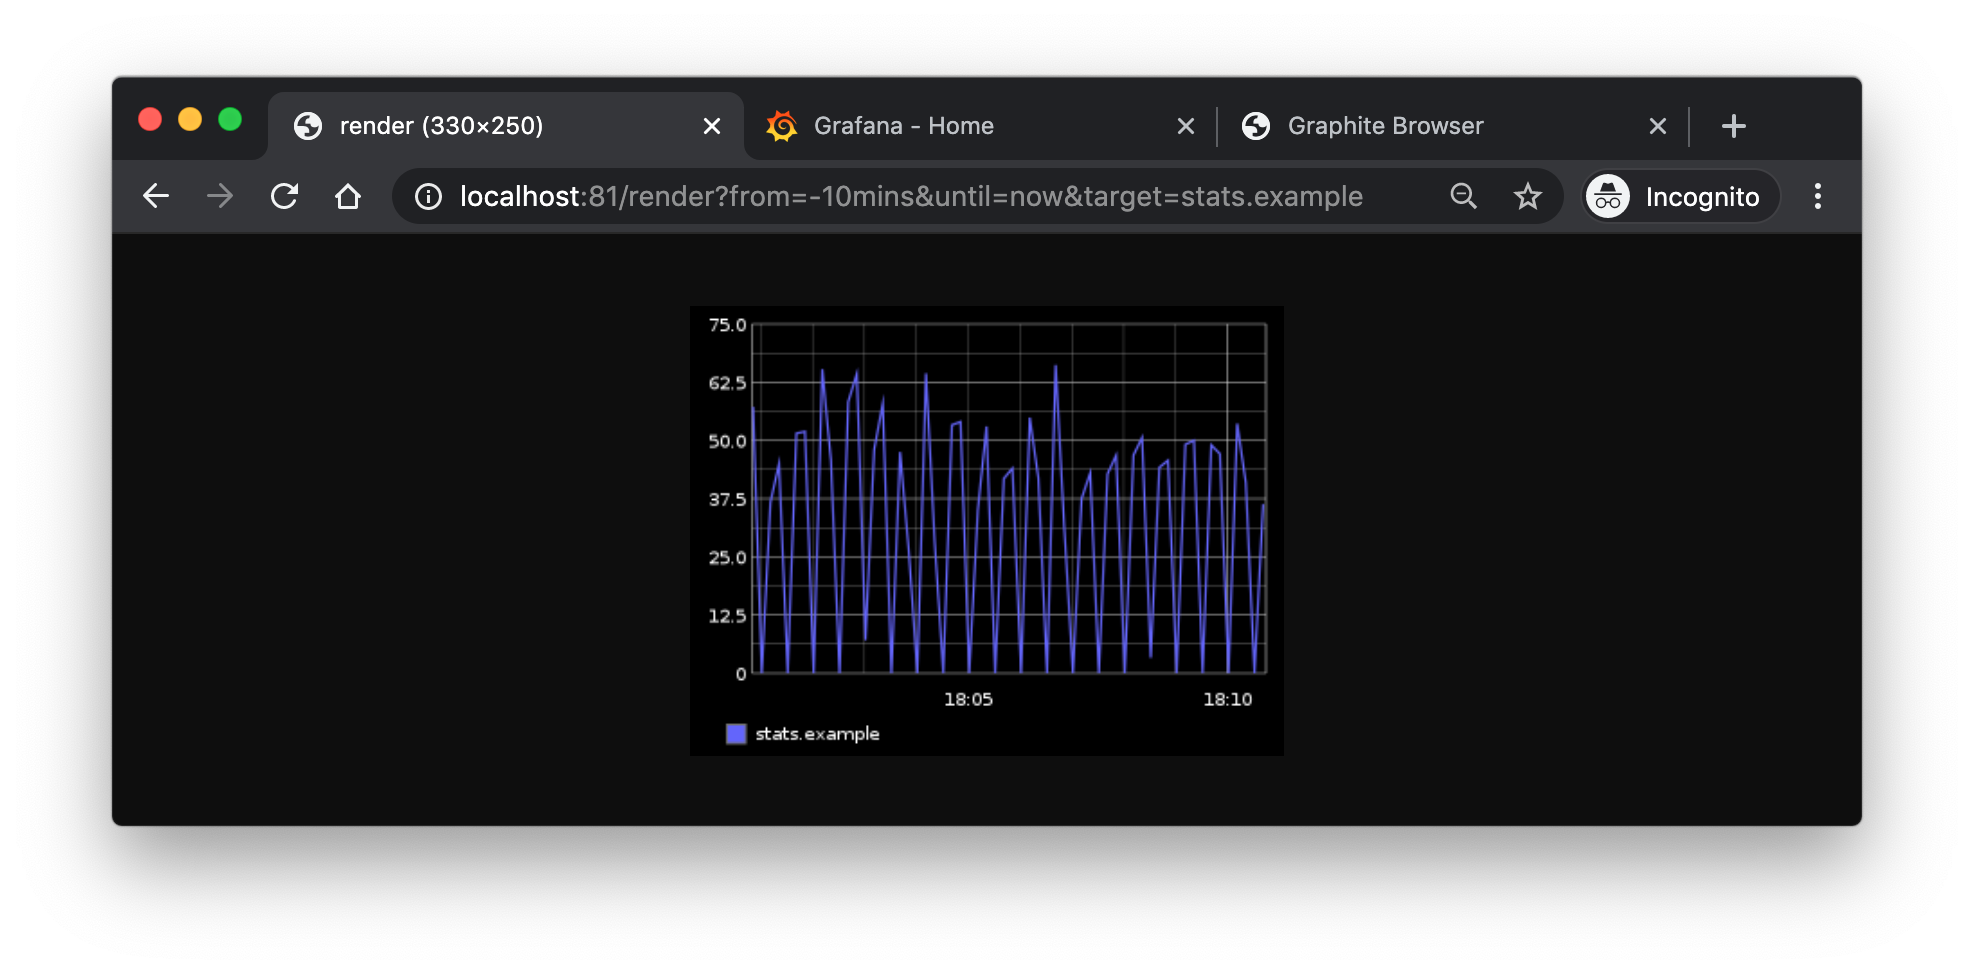Click the globe favicon of Graphite Browser tab
Viewport: 1974px width, 974px height.
tap(1256, 126)
